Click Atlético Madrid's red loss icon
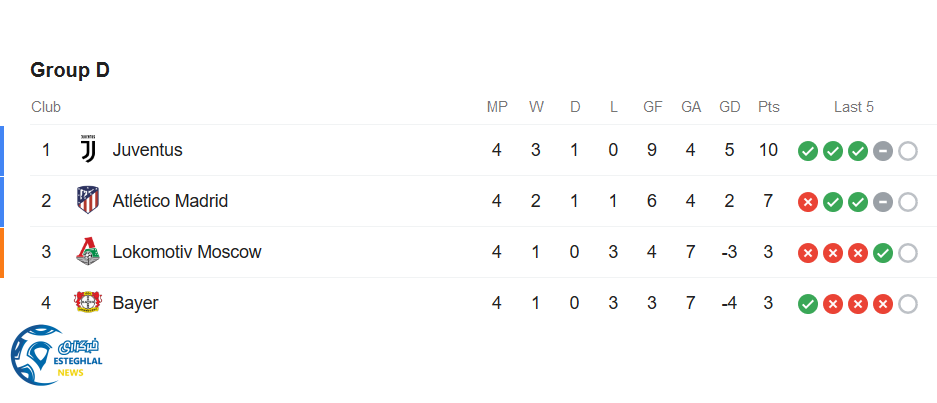This screenshot has height=403, width=937. [808, 202]
